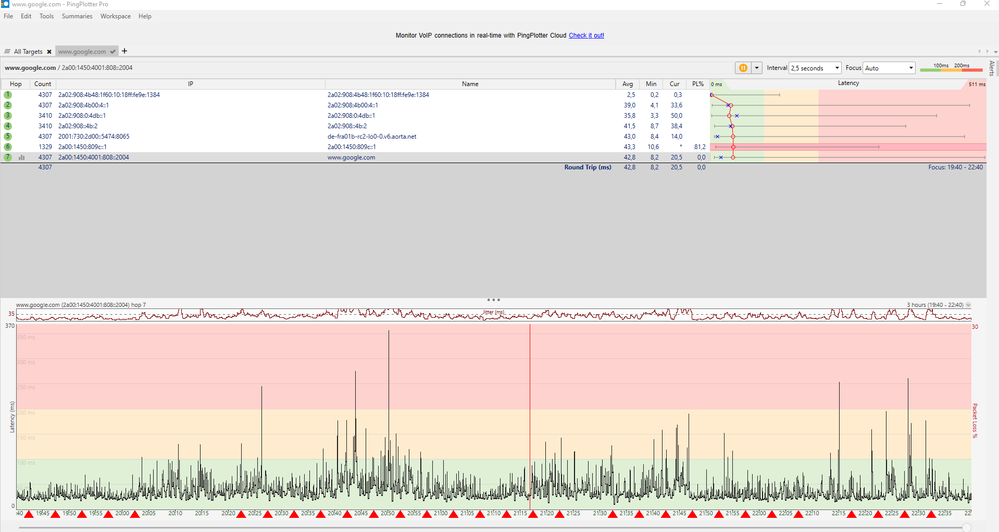
Task: Select IP cell 2001:730:2d00::5474:8065
Action: (94, 136)
